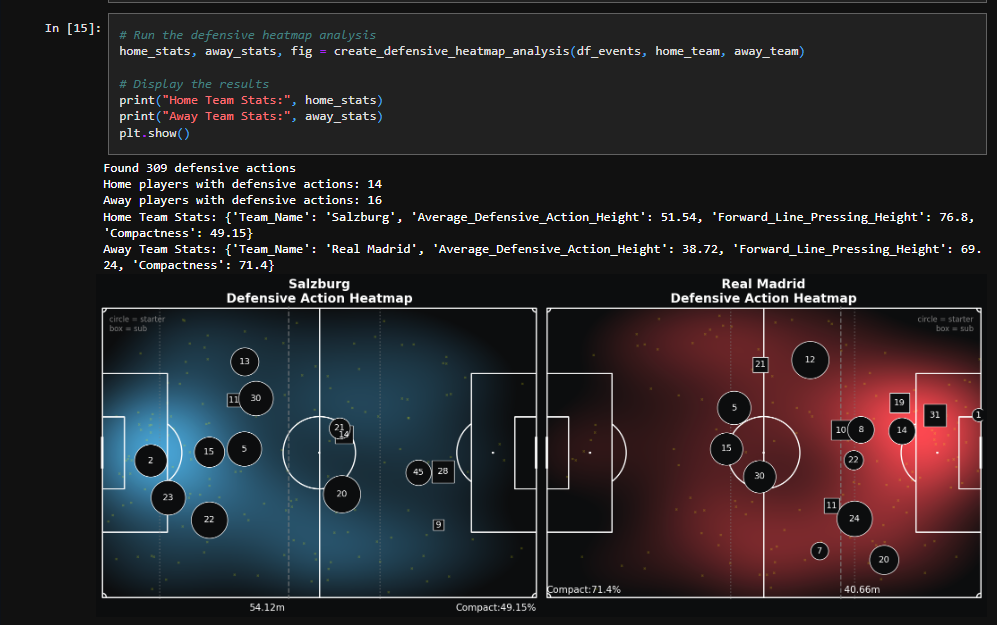The image size is (997, 625).
Task: Click Salzburg player 13 circle marker
Action: (245, 361)
